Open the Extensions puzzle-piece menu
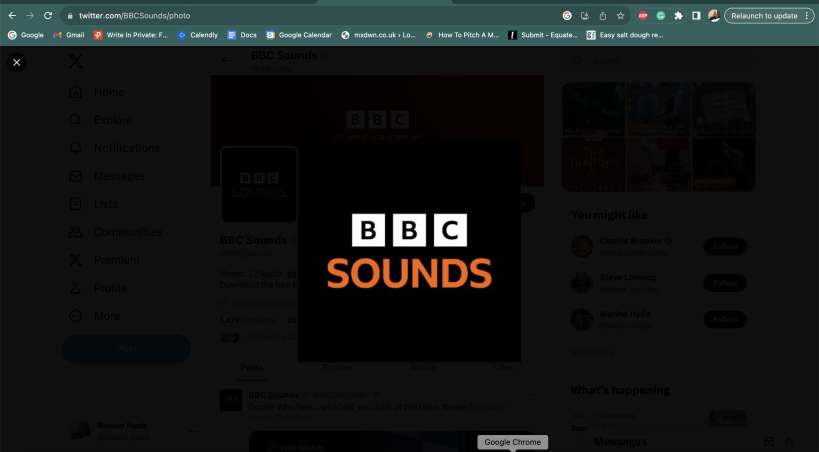Viewport: 819px width, 452px height. click(678, 16)
